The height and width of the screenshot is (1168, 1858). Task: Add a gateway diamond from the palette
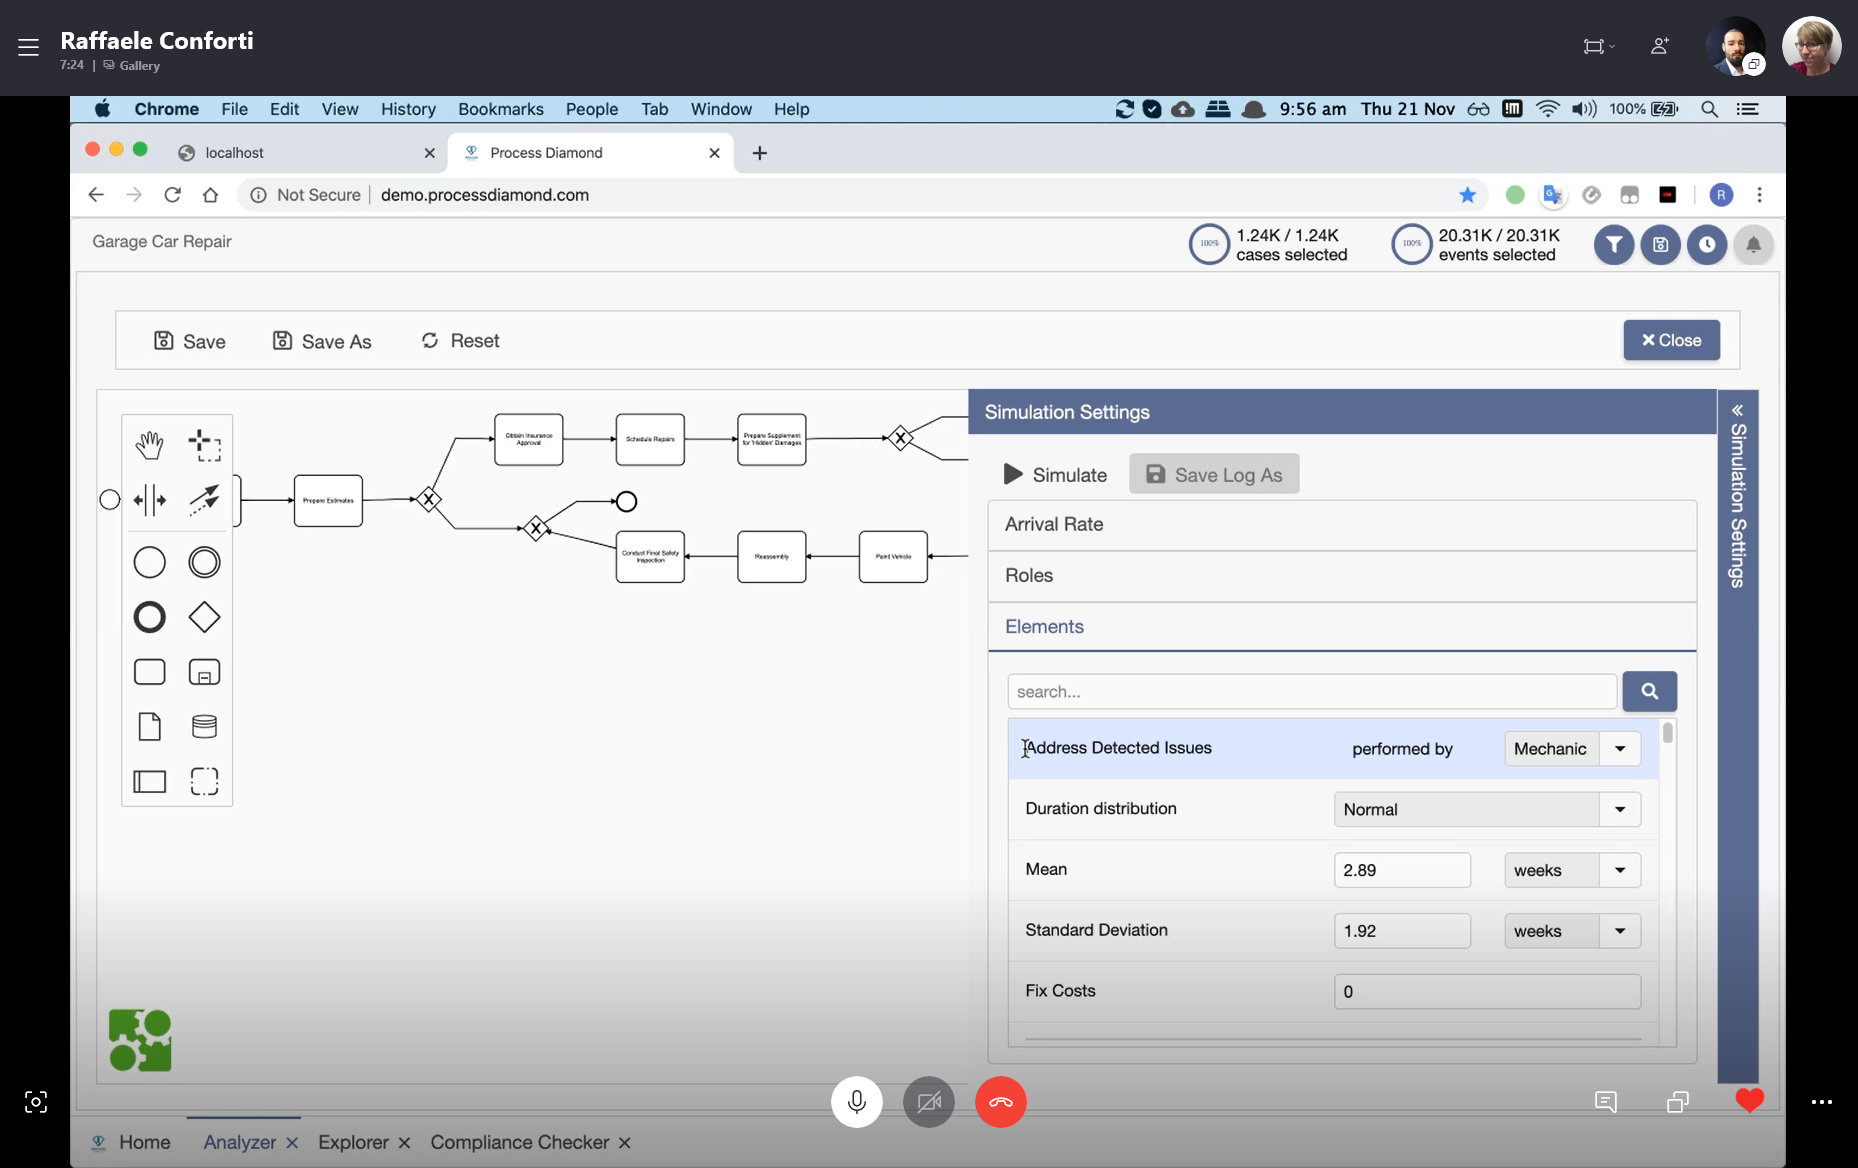point(205,617)
